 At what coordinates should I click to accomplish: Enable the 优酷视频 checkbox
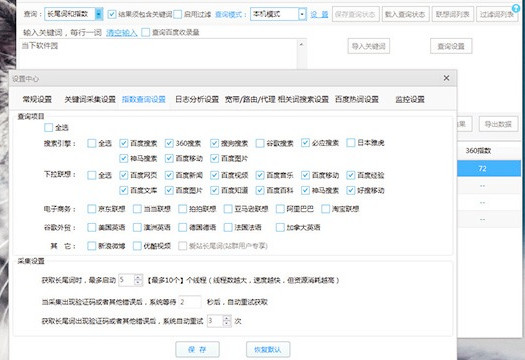pos(137,246)
